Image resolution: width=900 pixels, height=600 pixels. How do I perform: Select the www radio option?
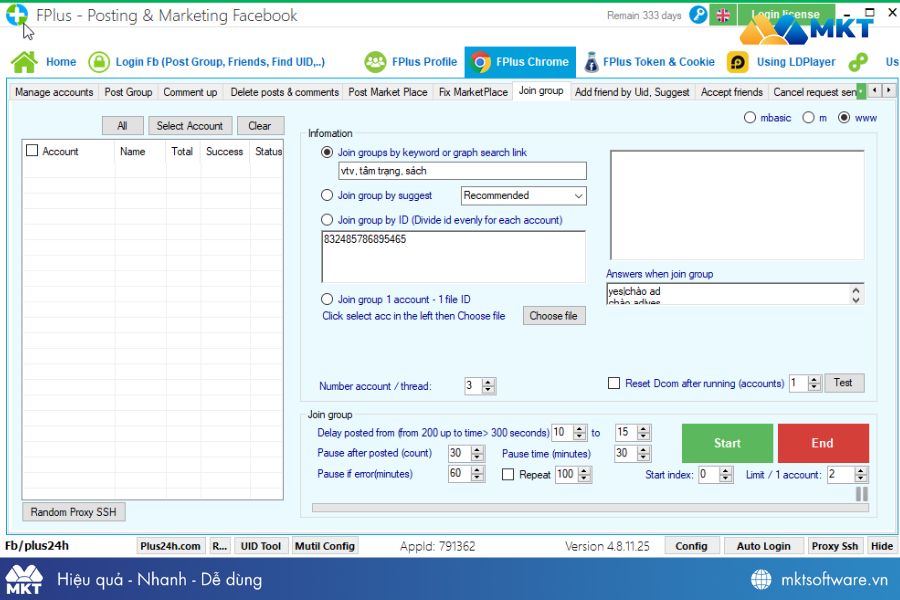pyautogui.click(x=844, y=118)
